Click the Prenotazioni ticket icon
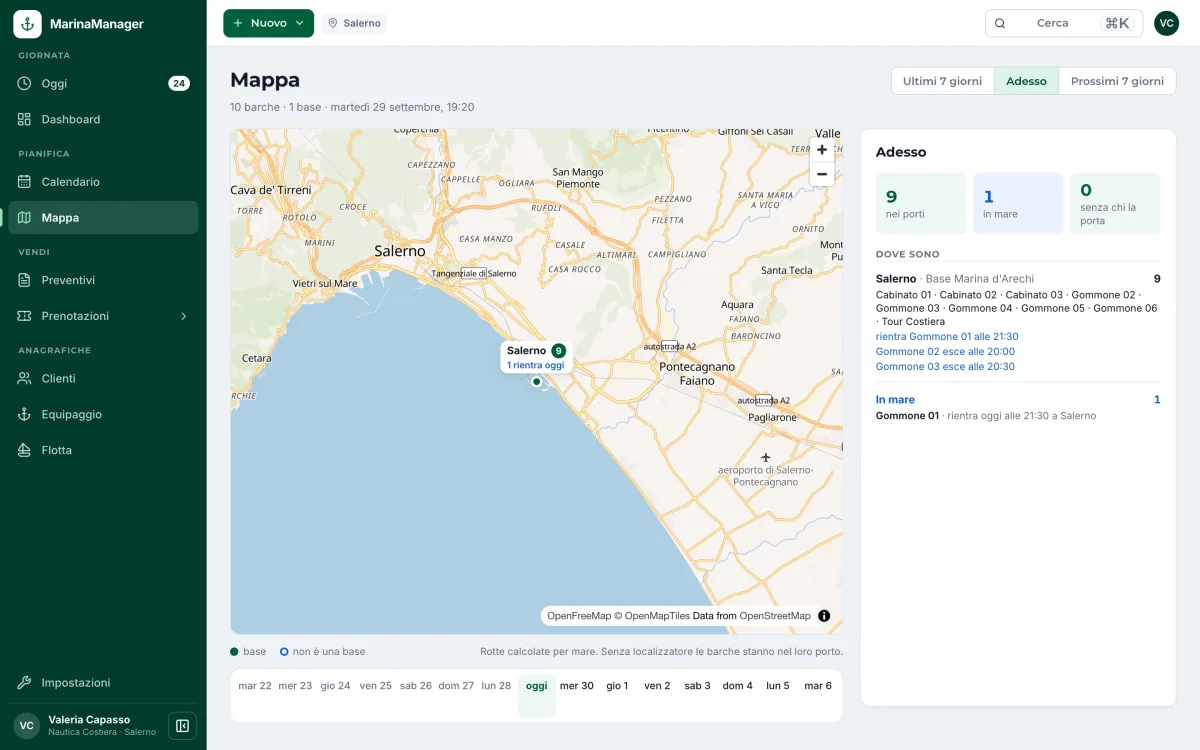 point(25,316)
